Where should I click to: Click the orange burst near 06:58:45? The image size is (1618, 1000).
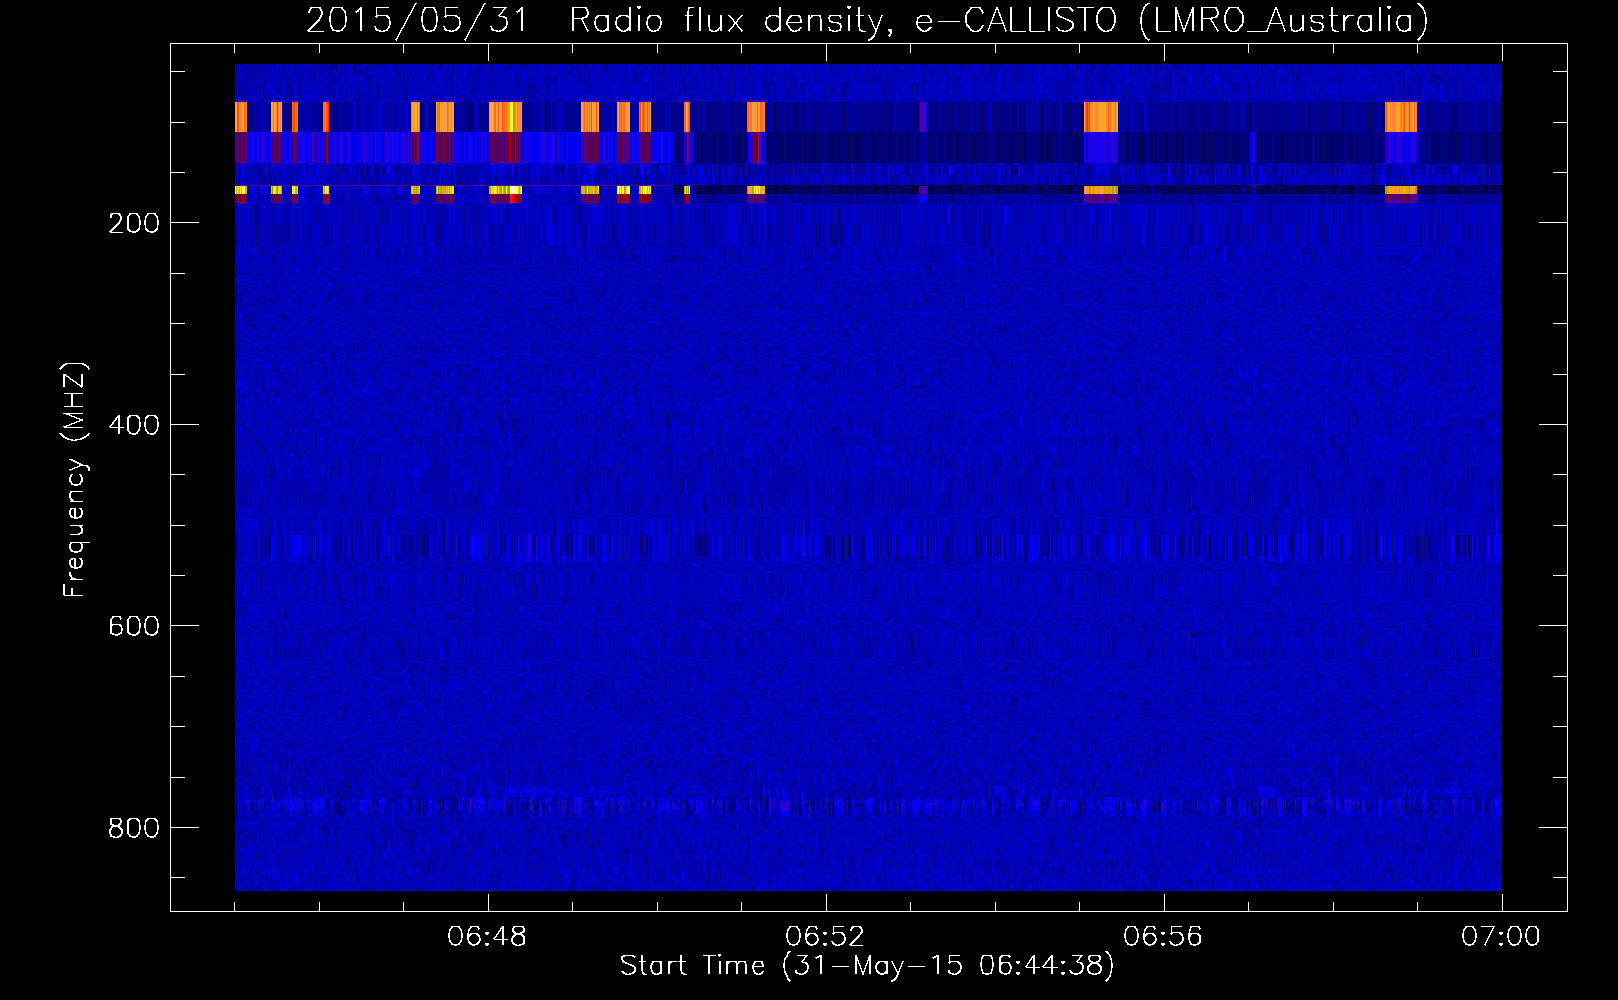(x=1401, y=117)
